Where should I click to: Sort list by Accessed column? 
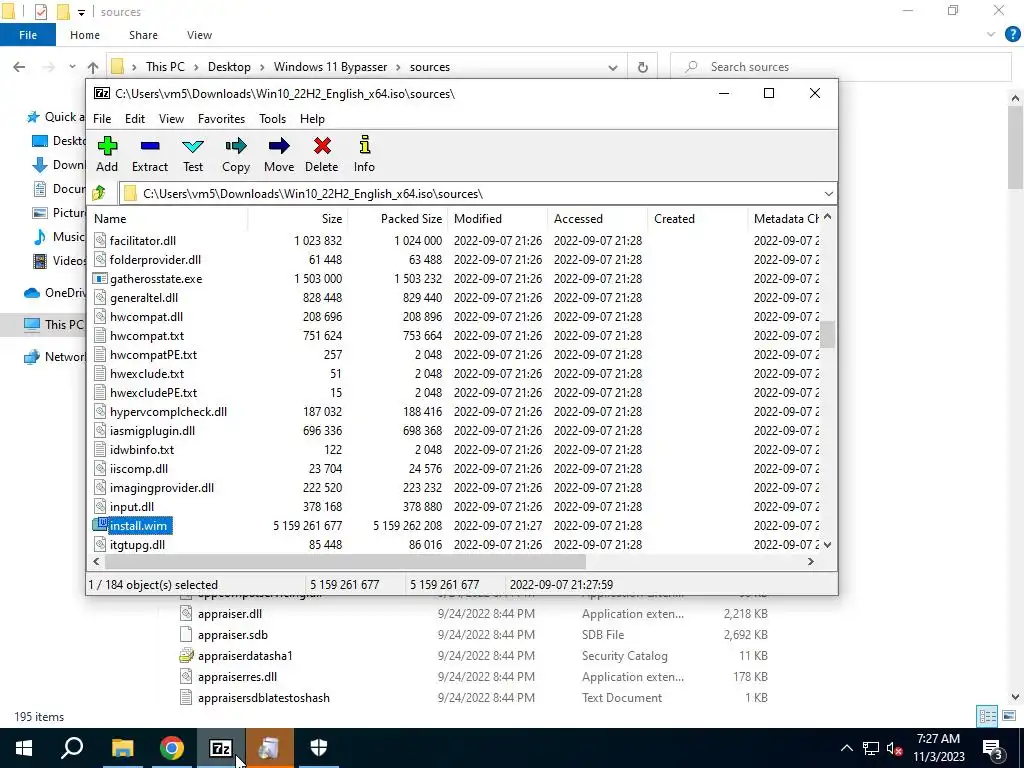(597, 219)
